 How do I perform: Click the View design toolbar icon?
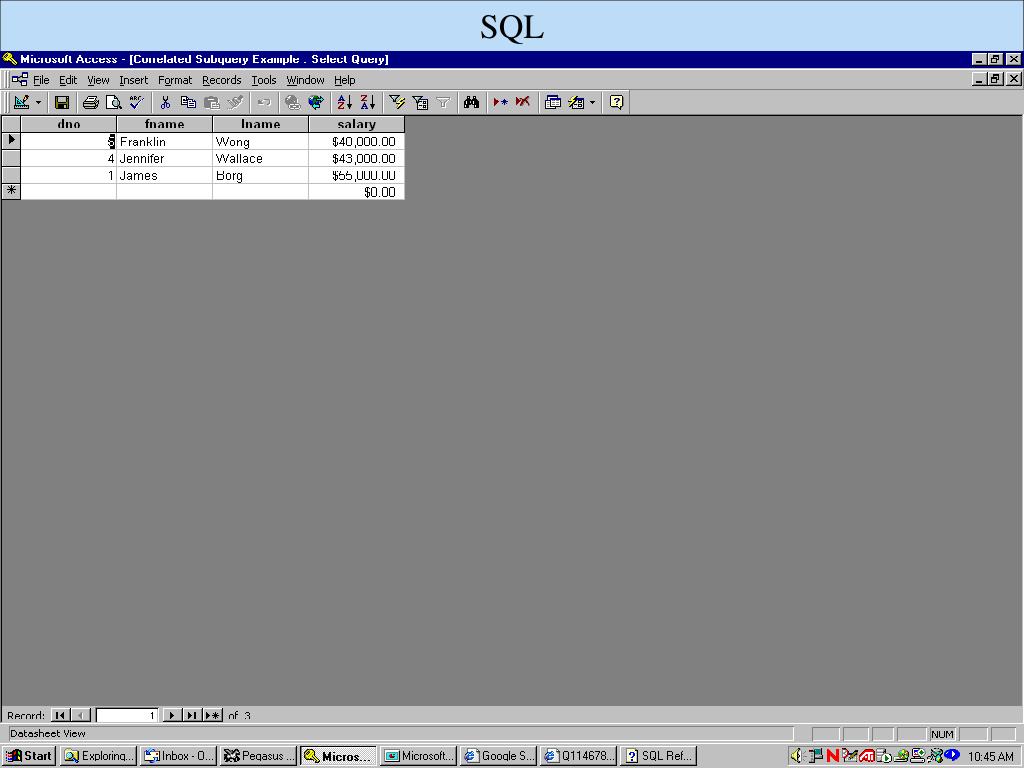coord(22,103)
